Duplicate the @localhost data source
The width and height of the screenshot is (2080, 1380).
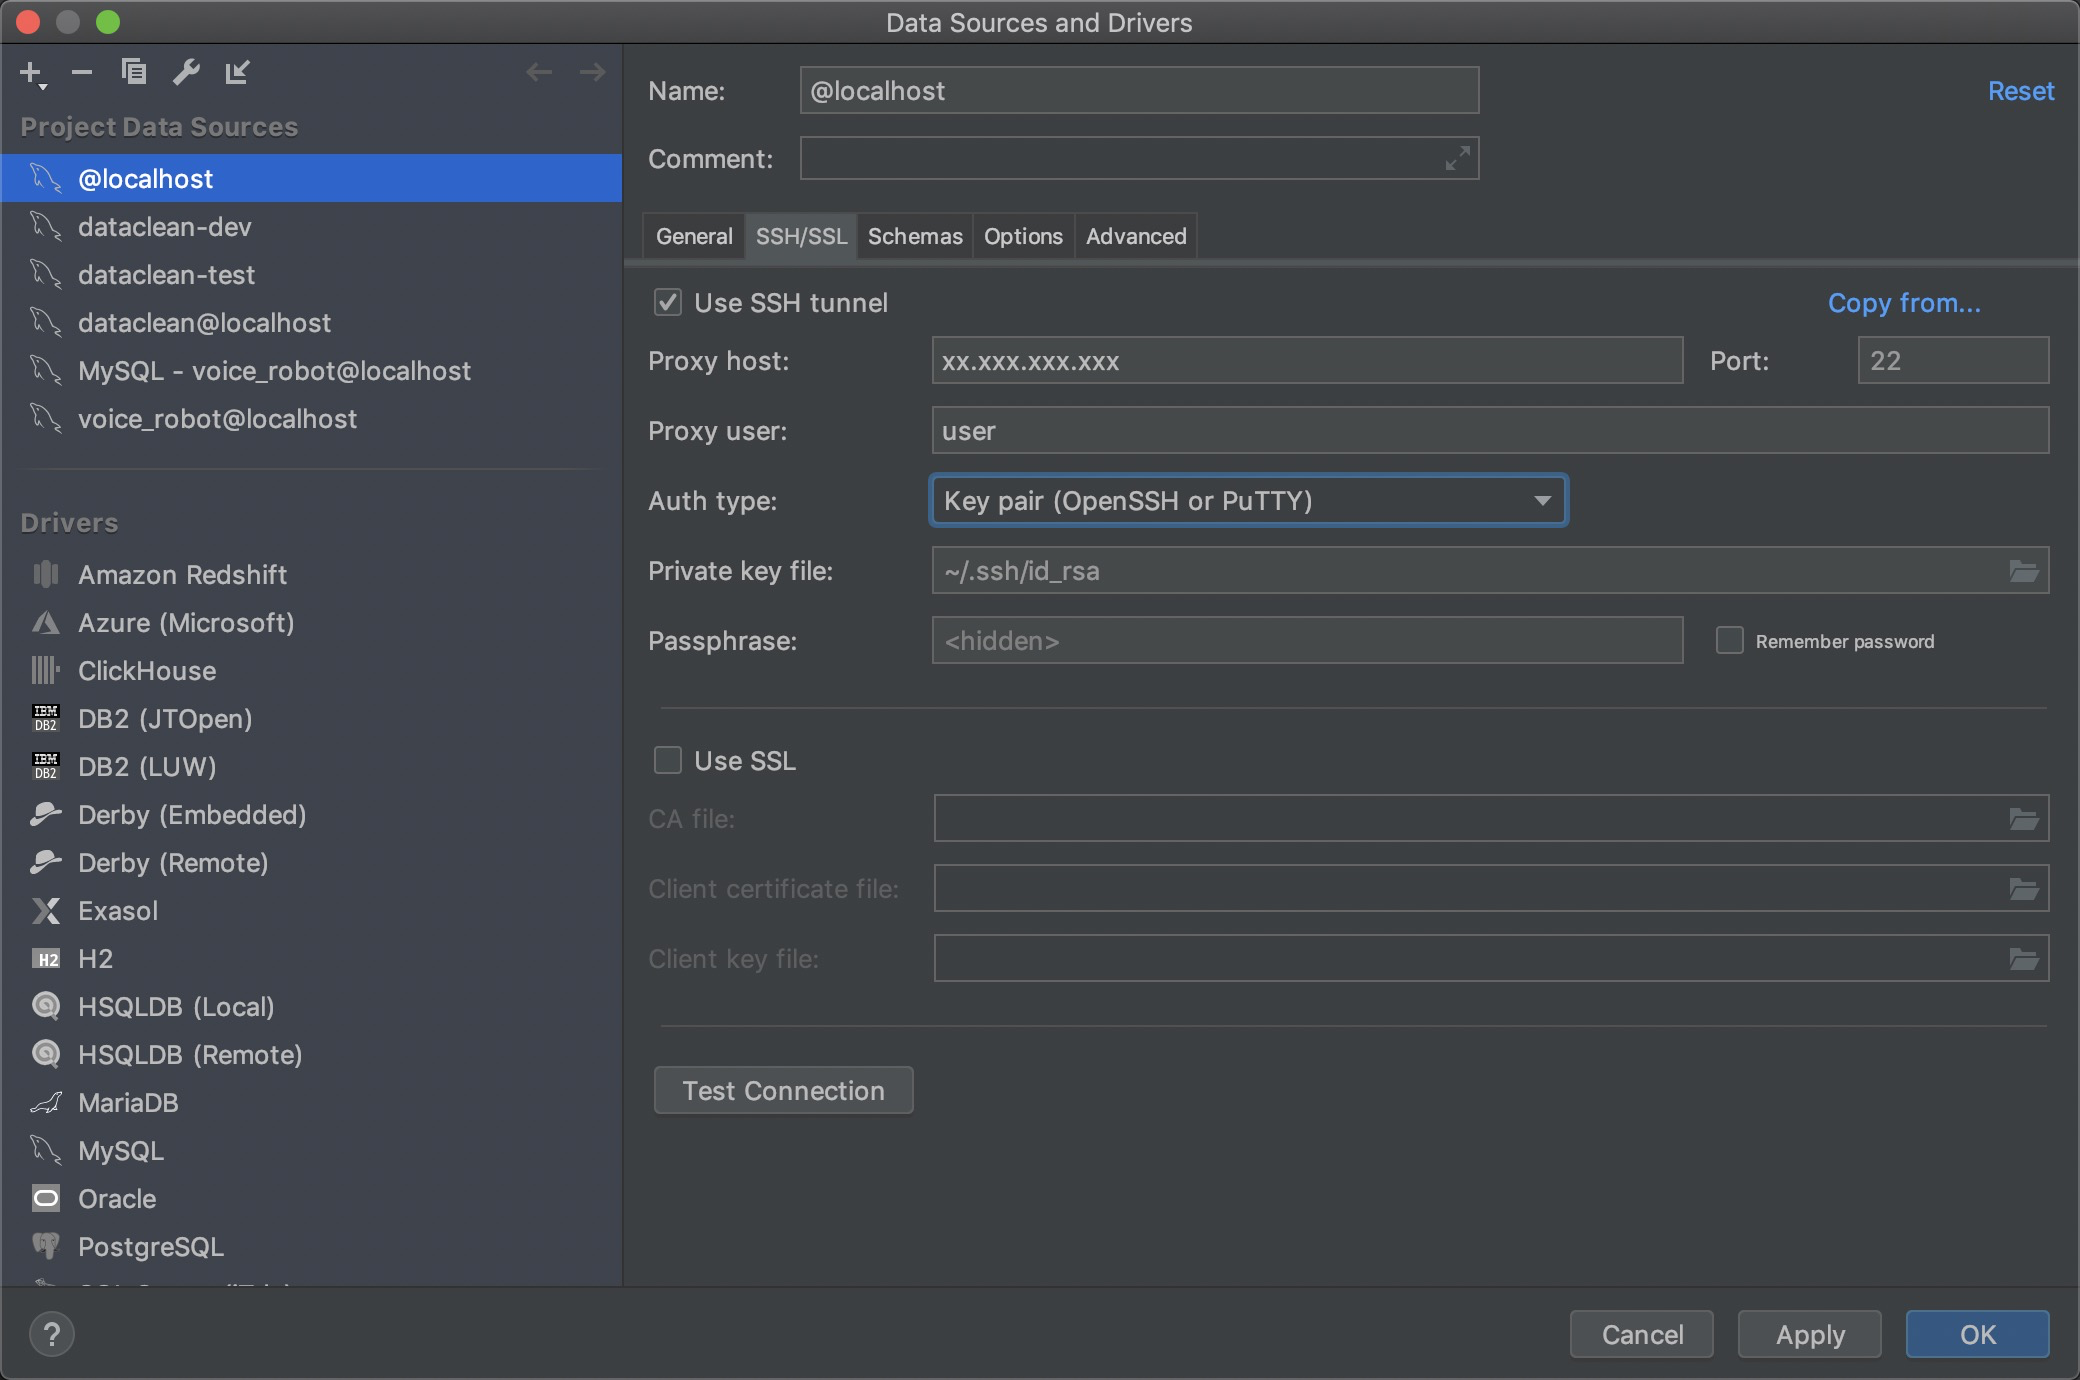pos(133,71)
